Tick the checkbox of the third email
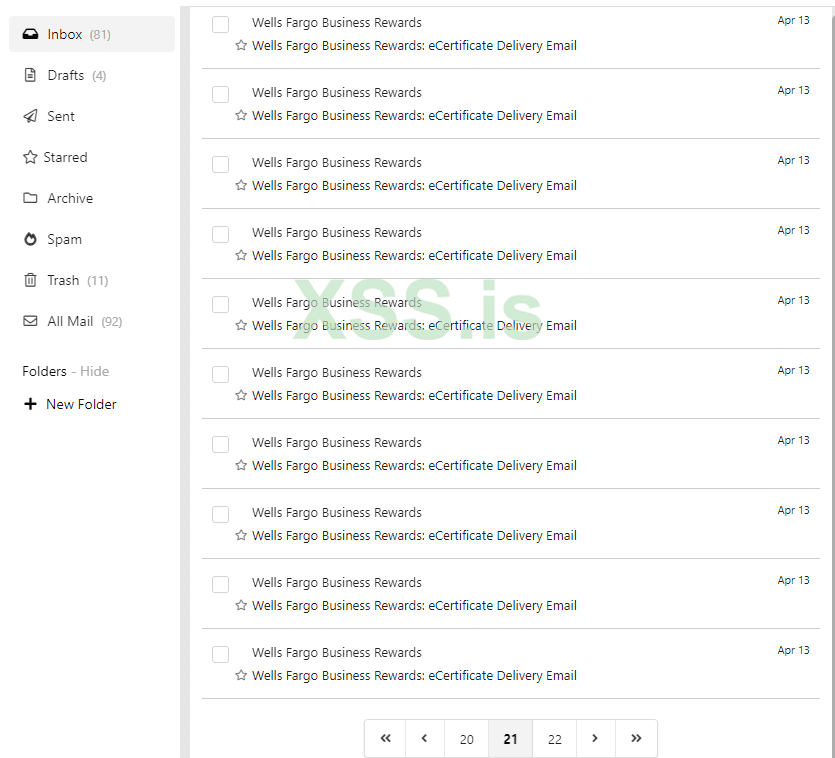835x758 pixels. 220,164
